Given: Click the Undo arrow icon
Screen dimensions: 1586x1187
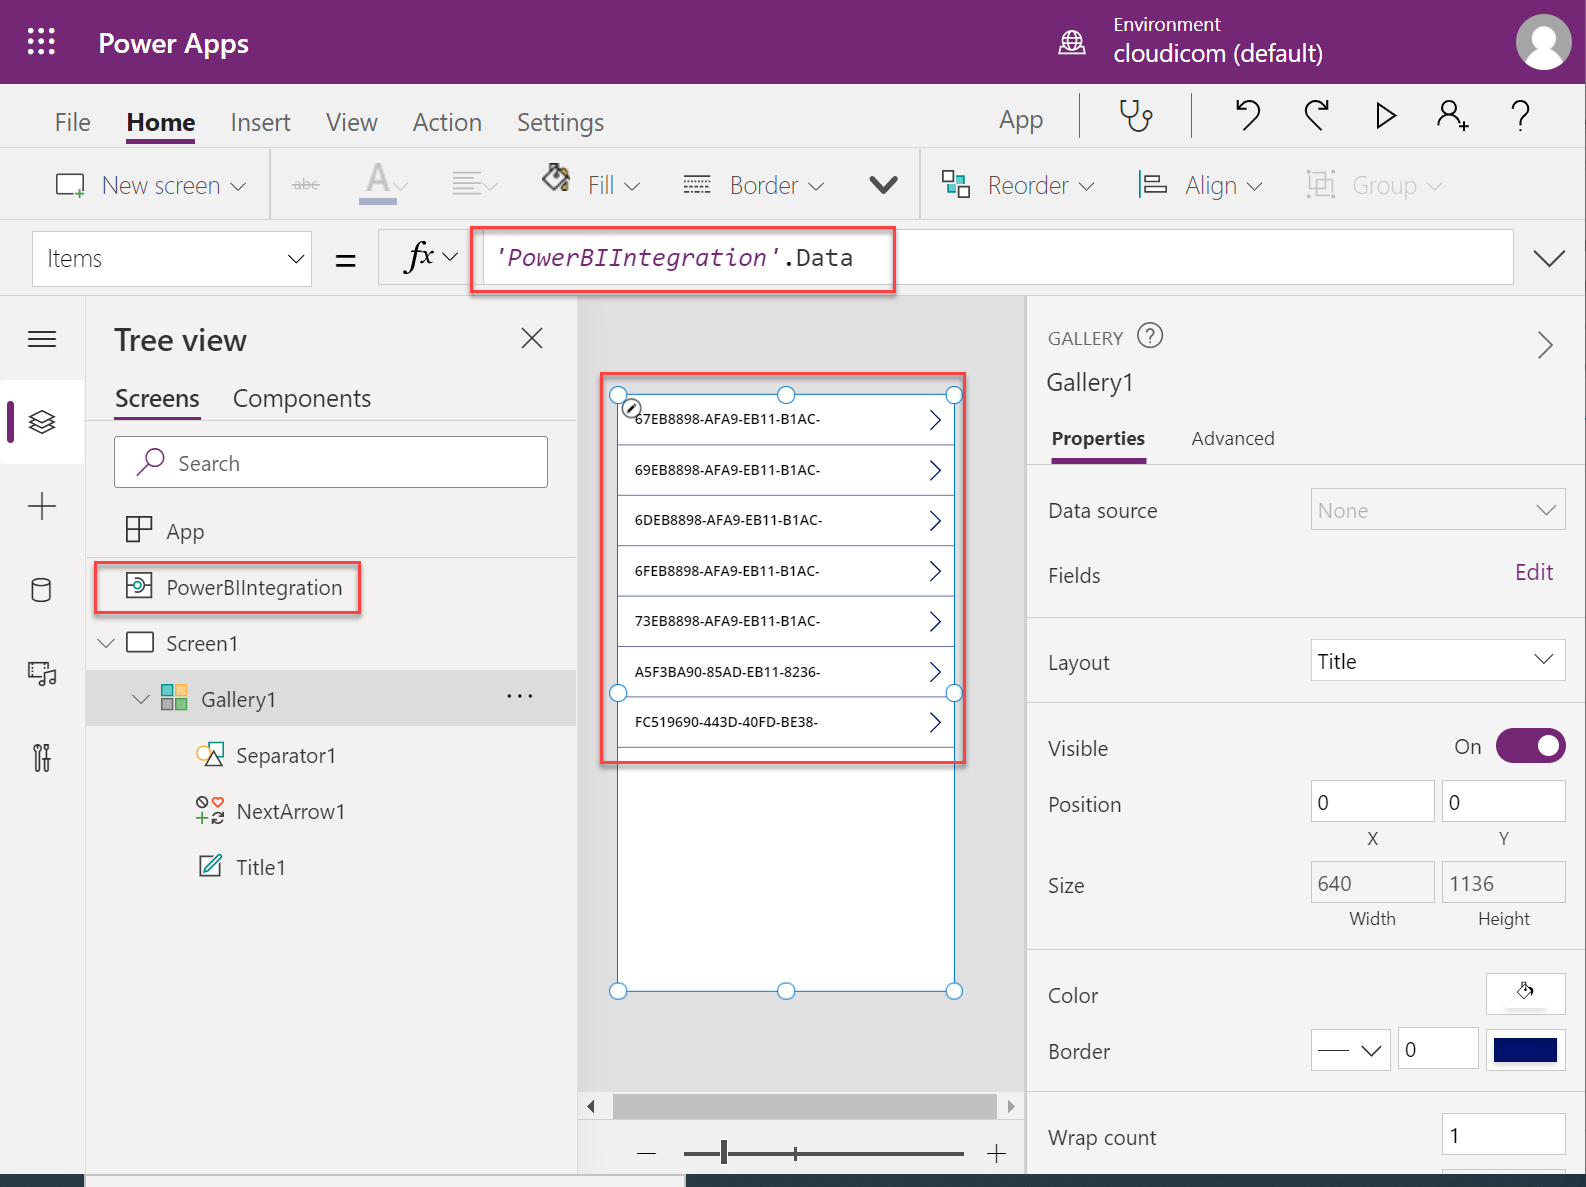Looking at the screenshot, I should click(1247, 116).
